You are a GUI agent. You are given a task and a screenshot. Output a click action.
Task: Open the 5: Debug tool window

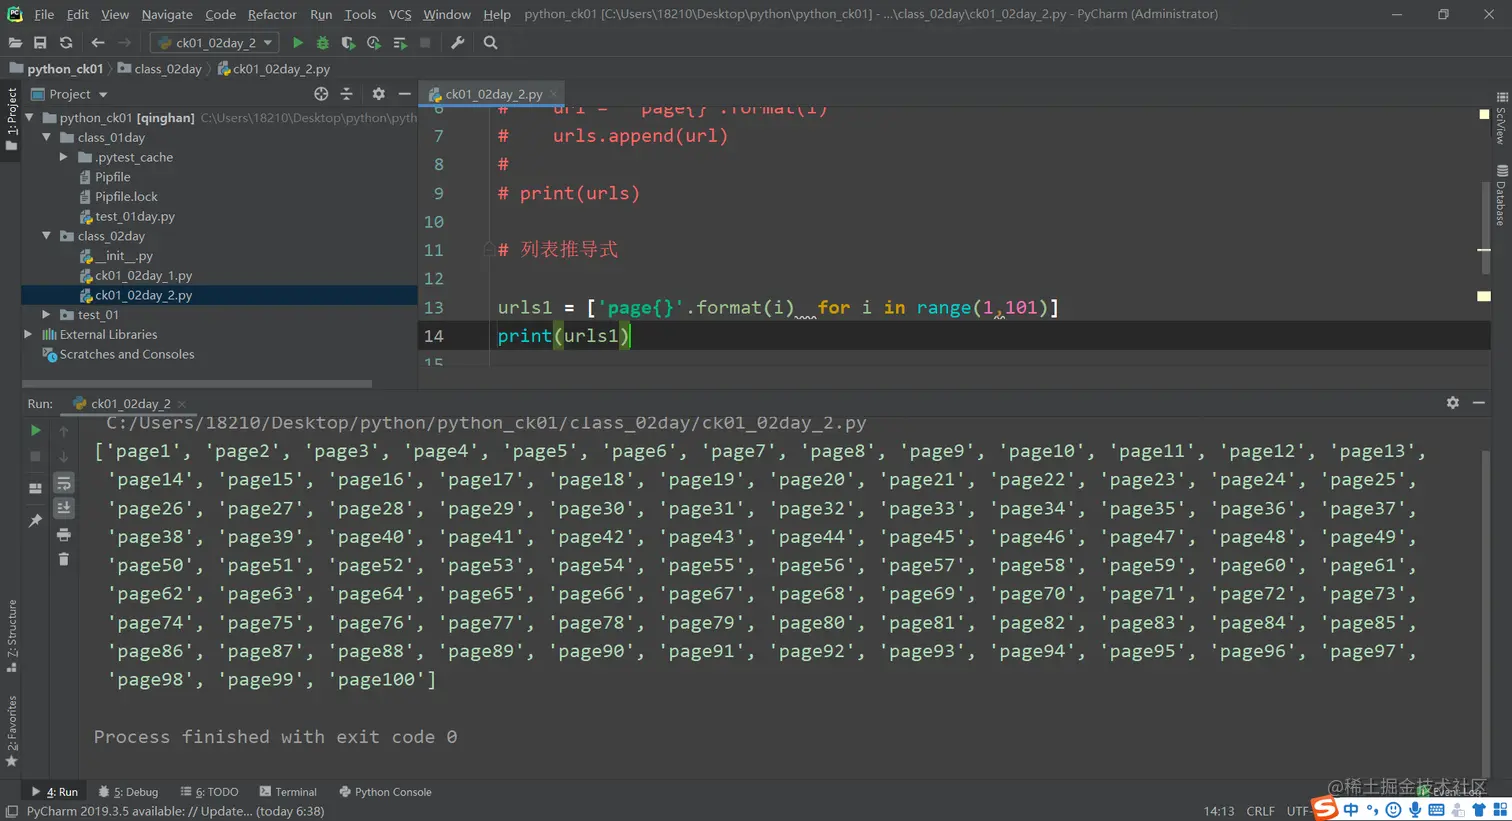pyautogui.click(x=129, y=792)
